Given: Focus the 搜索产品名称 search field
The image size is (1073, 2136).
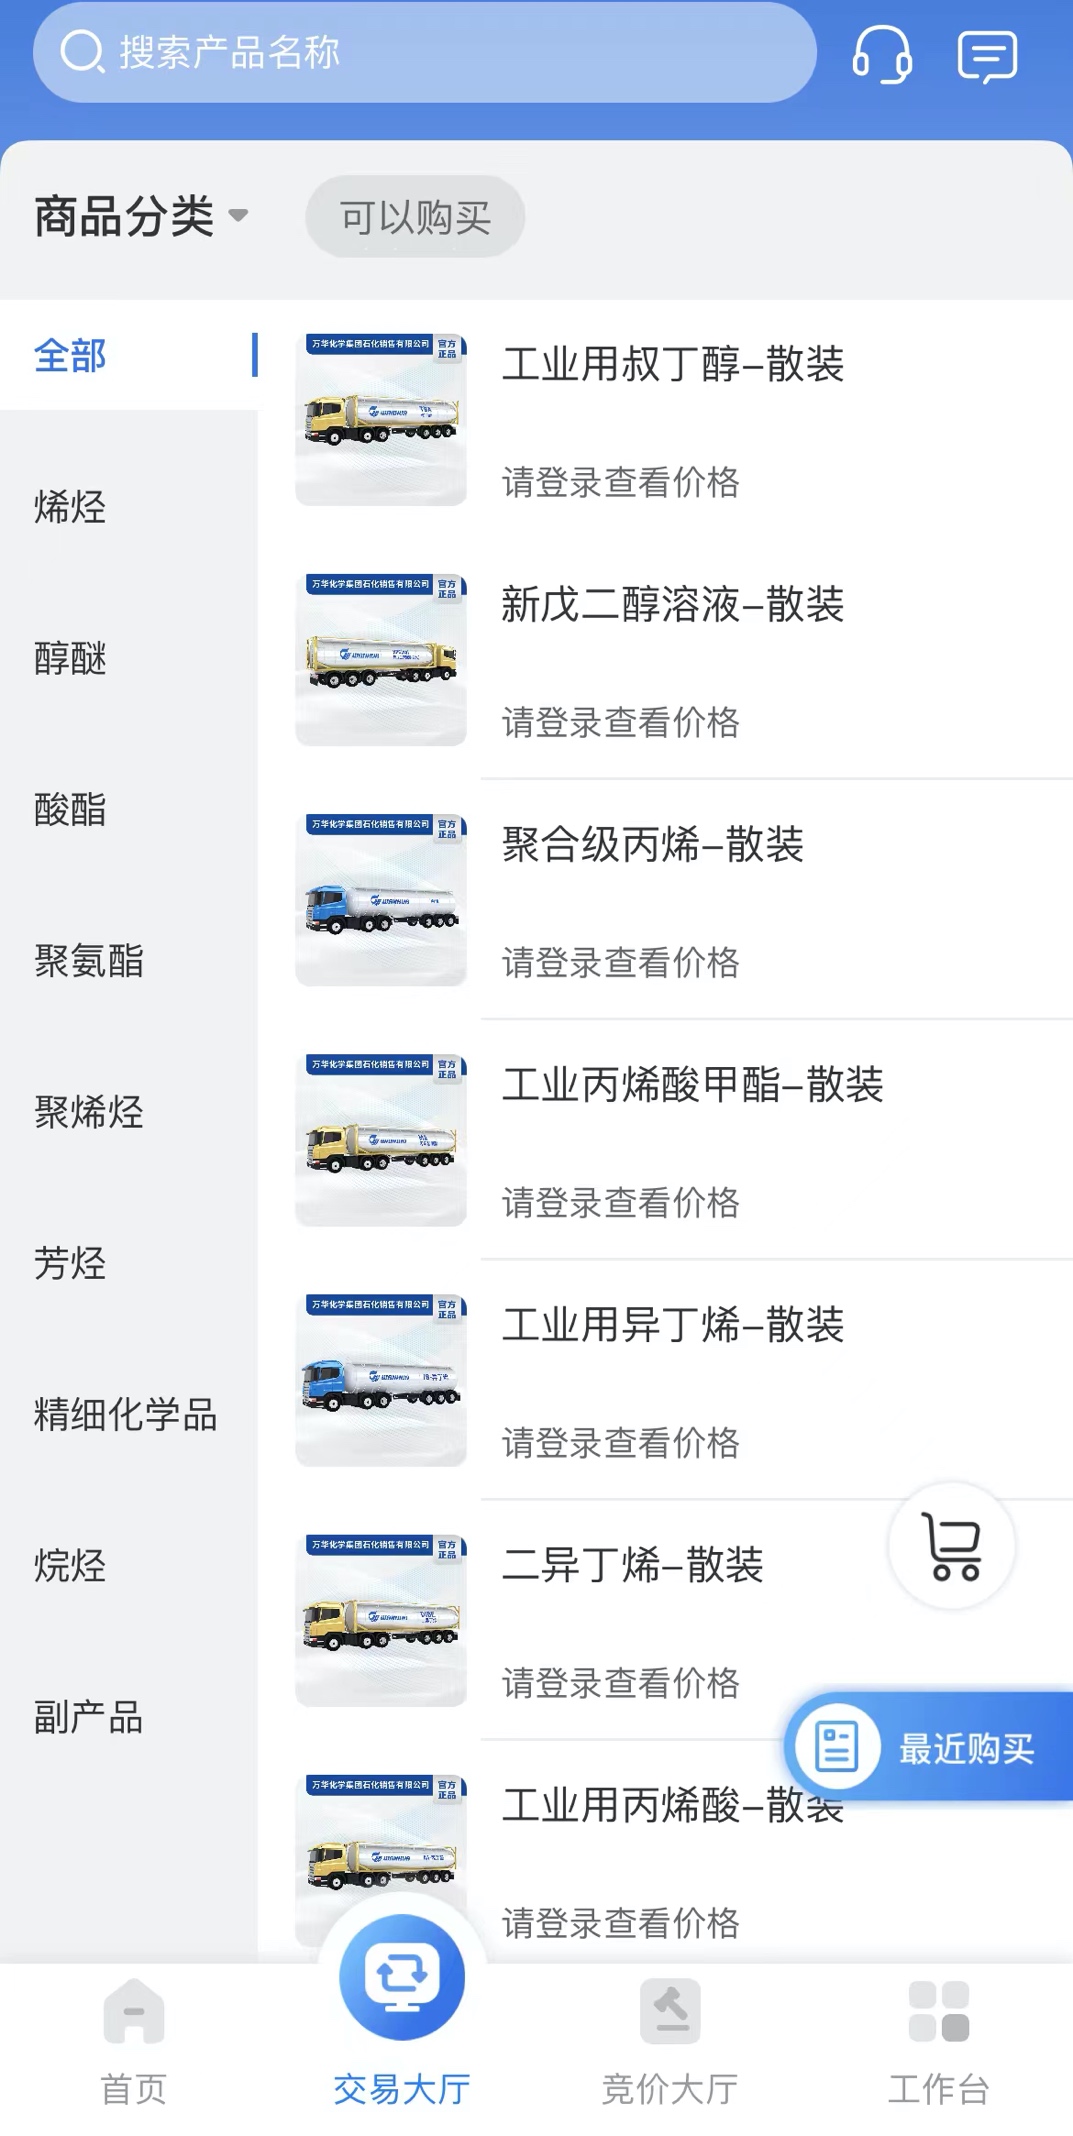Looking at the screenshot, I should click(450, 52).
